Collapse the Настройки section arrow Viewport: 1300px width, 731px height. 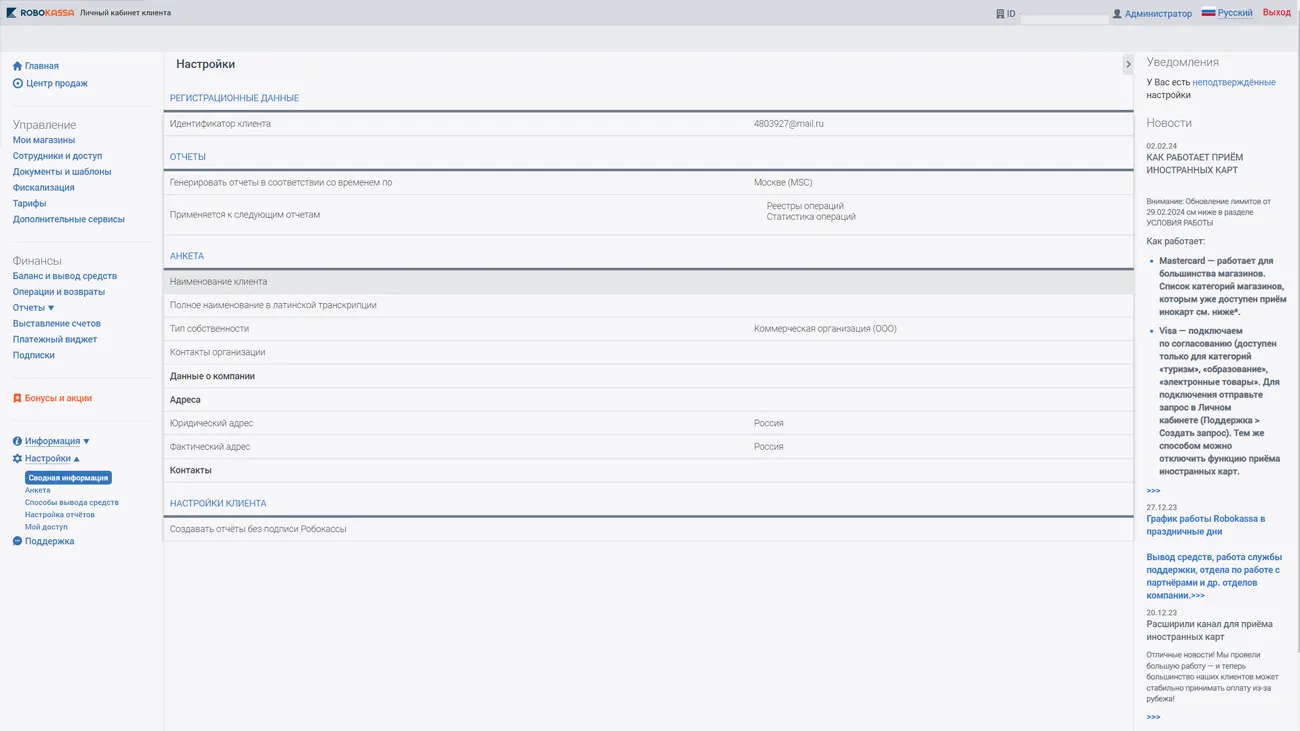pos(77,459)
